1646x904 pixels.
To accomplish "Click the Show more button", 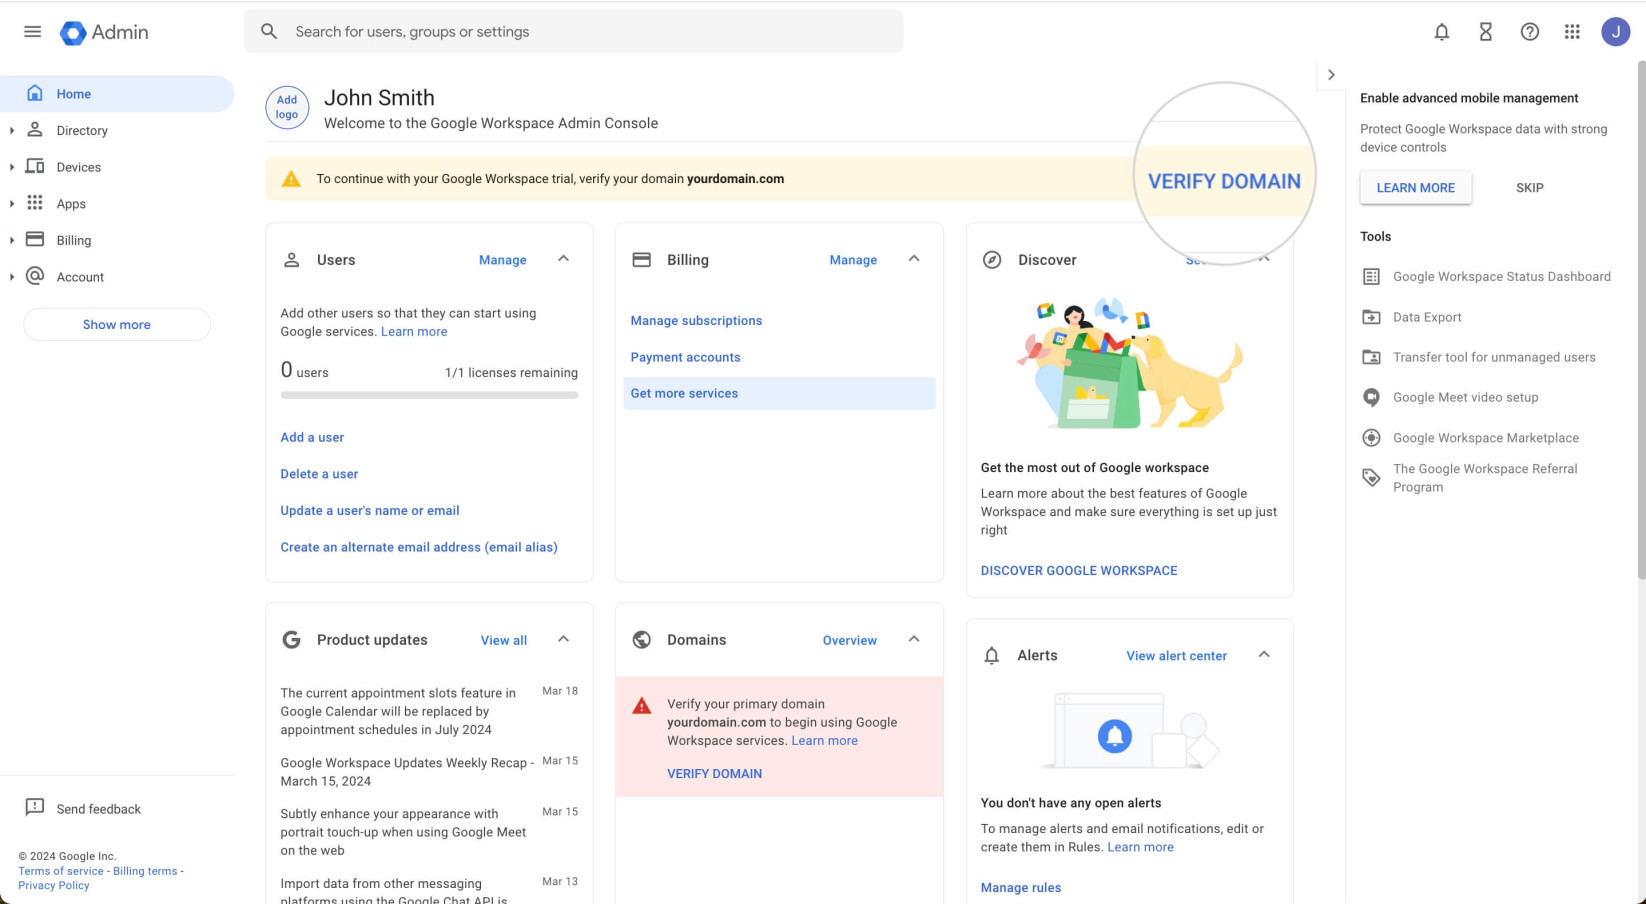I will 117,324.
